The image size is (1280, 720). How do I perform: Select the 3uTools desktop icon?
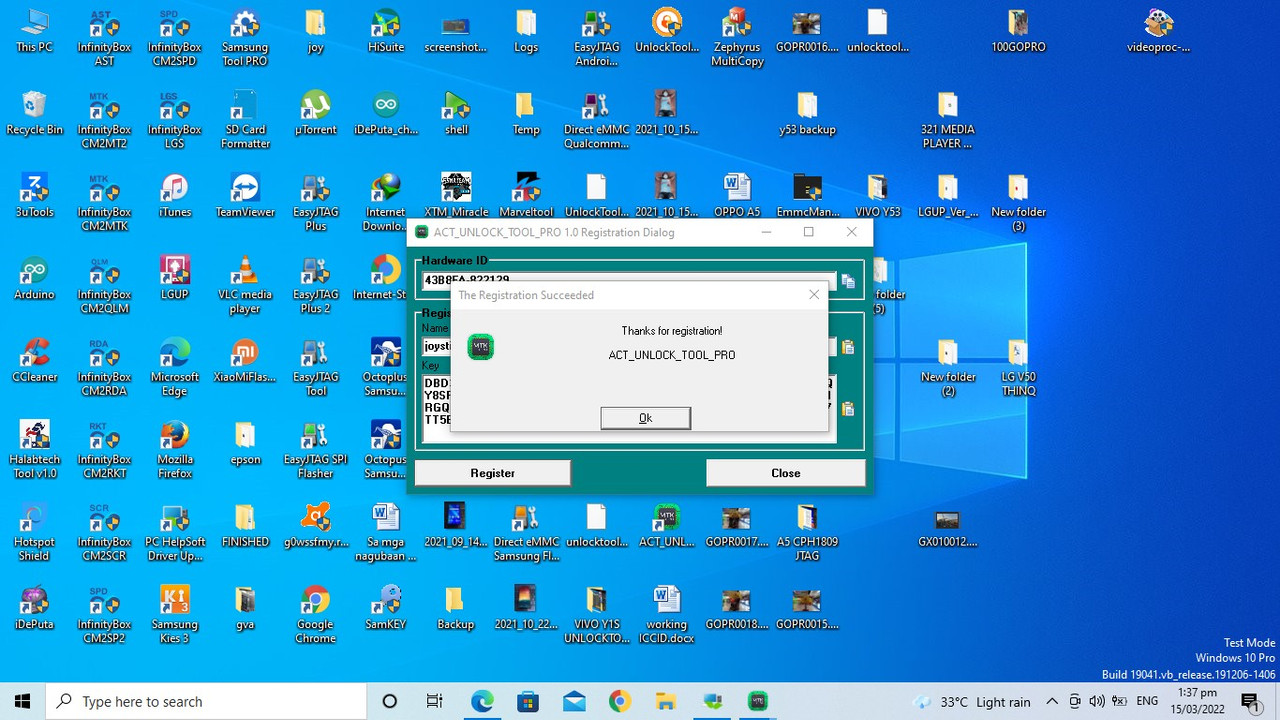pyautogui.click(x=34, y=197)
